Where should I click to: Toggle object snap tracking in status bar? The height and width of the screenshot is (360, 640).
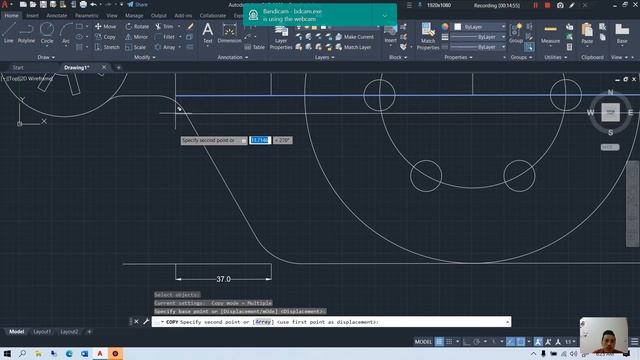pyautogui.click(x=511, y=342)
